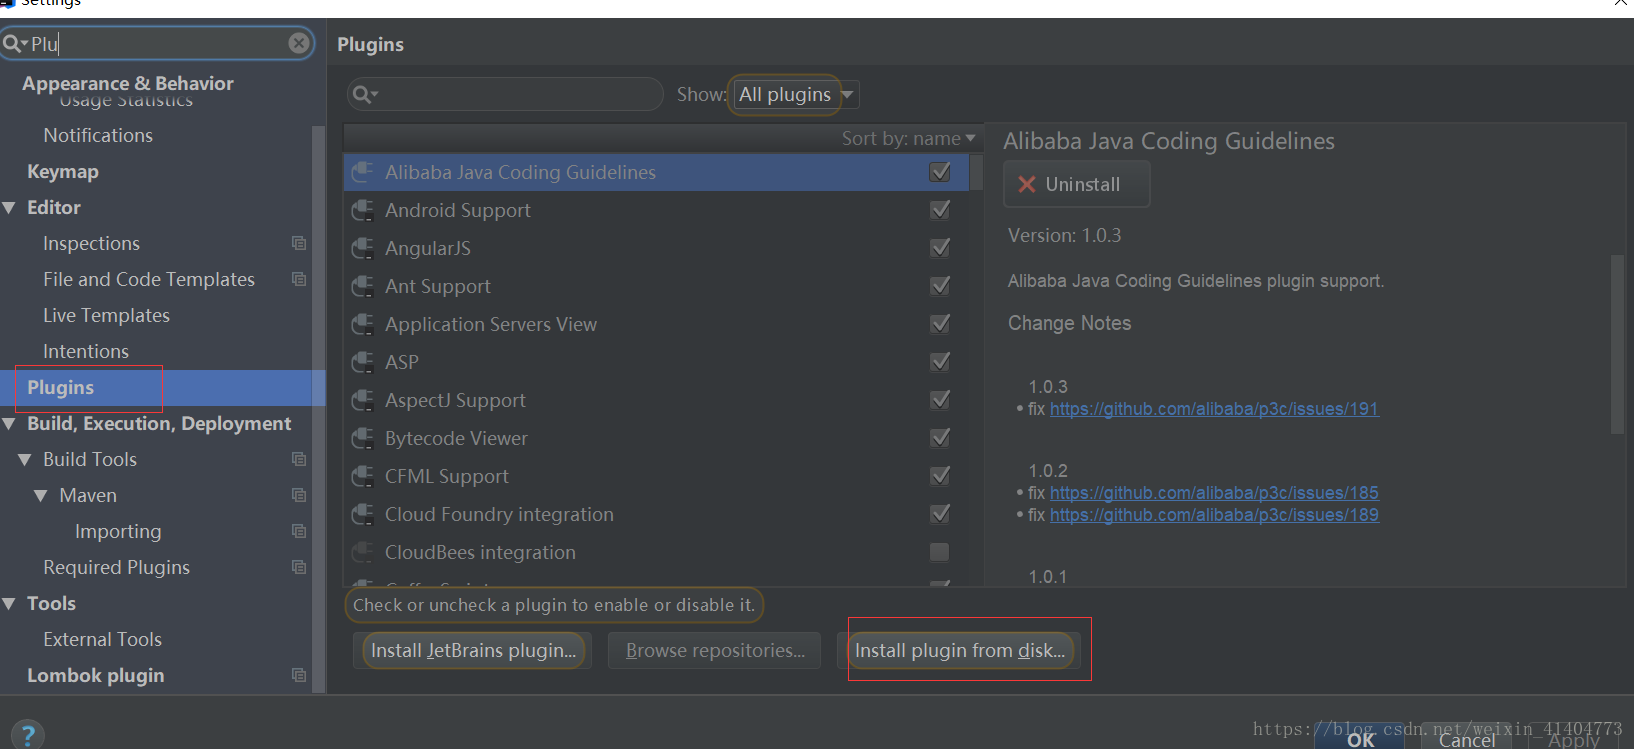Open the Sort by name dropdown

point(908,139)
